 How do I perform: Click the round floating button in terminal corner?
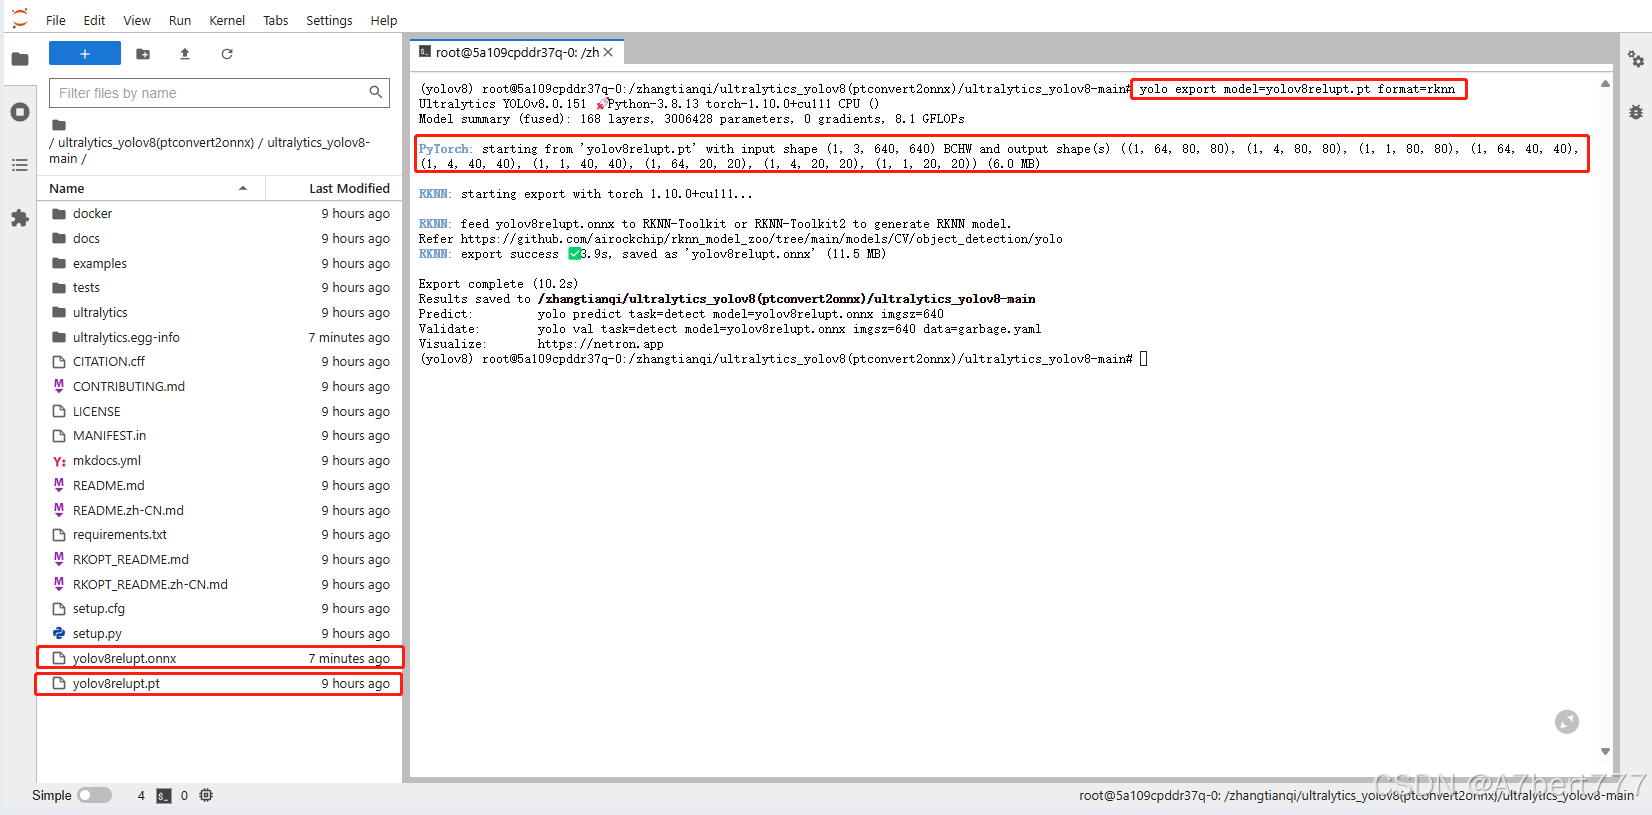[x=1567, y=722]
